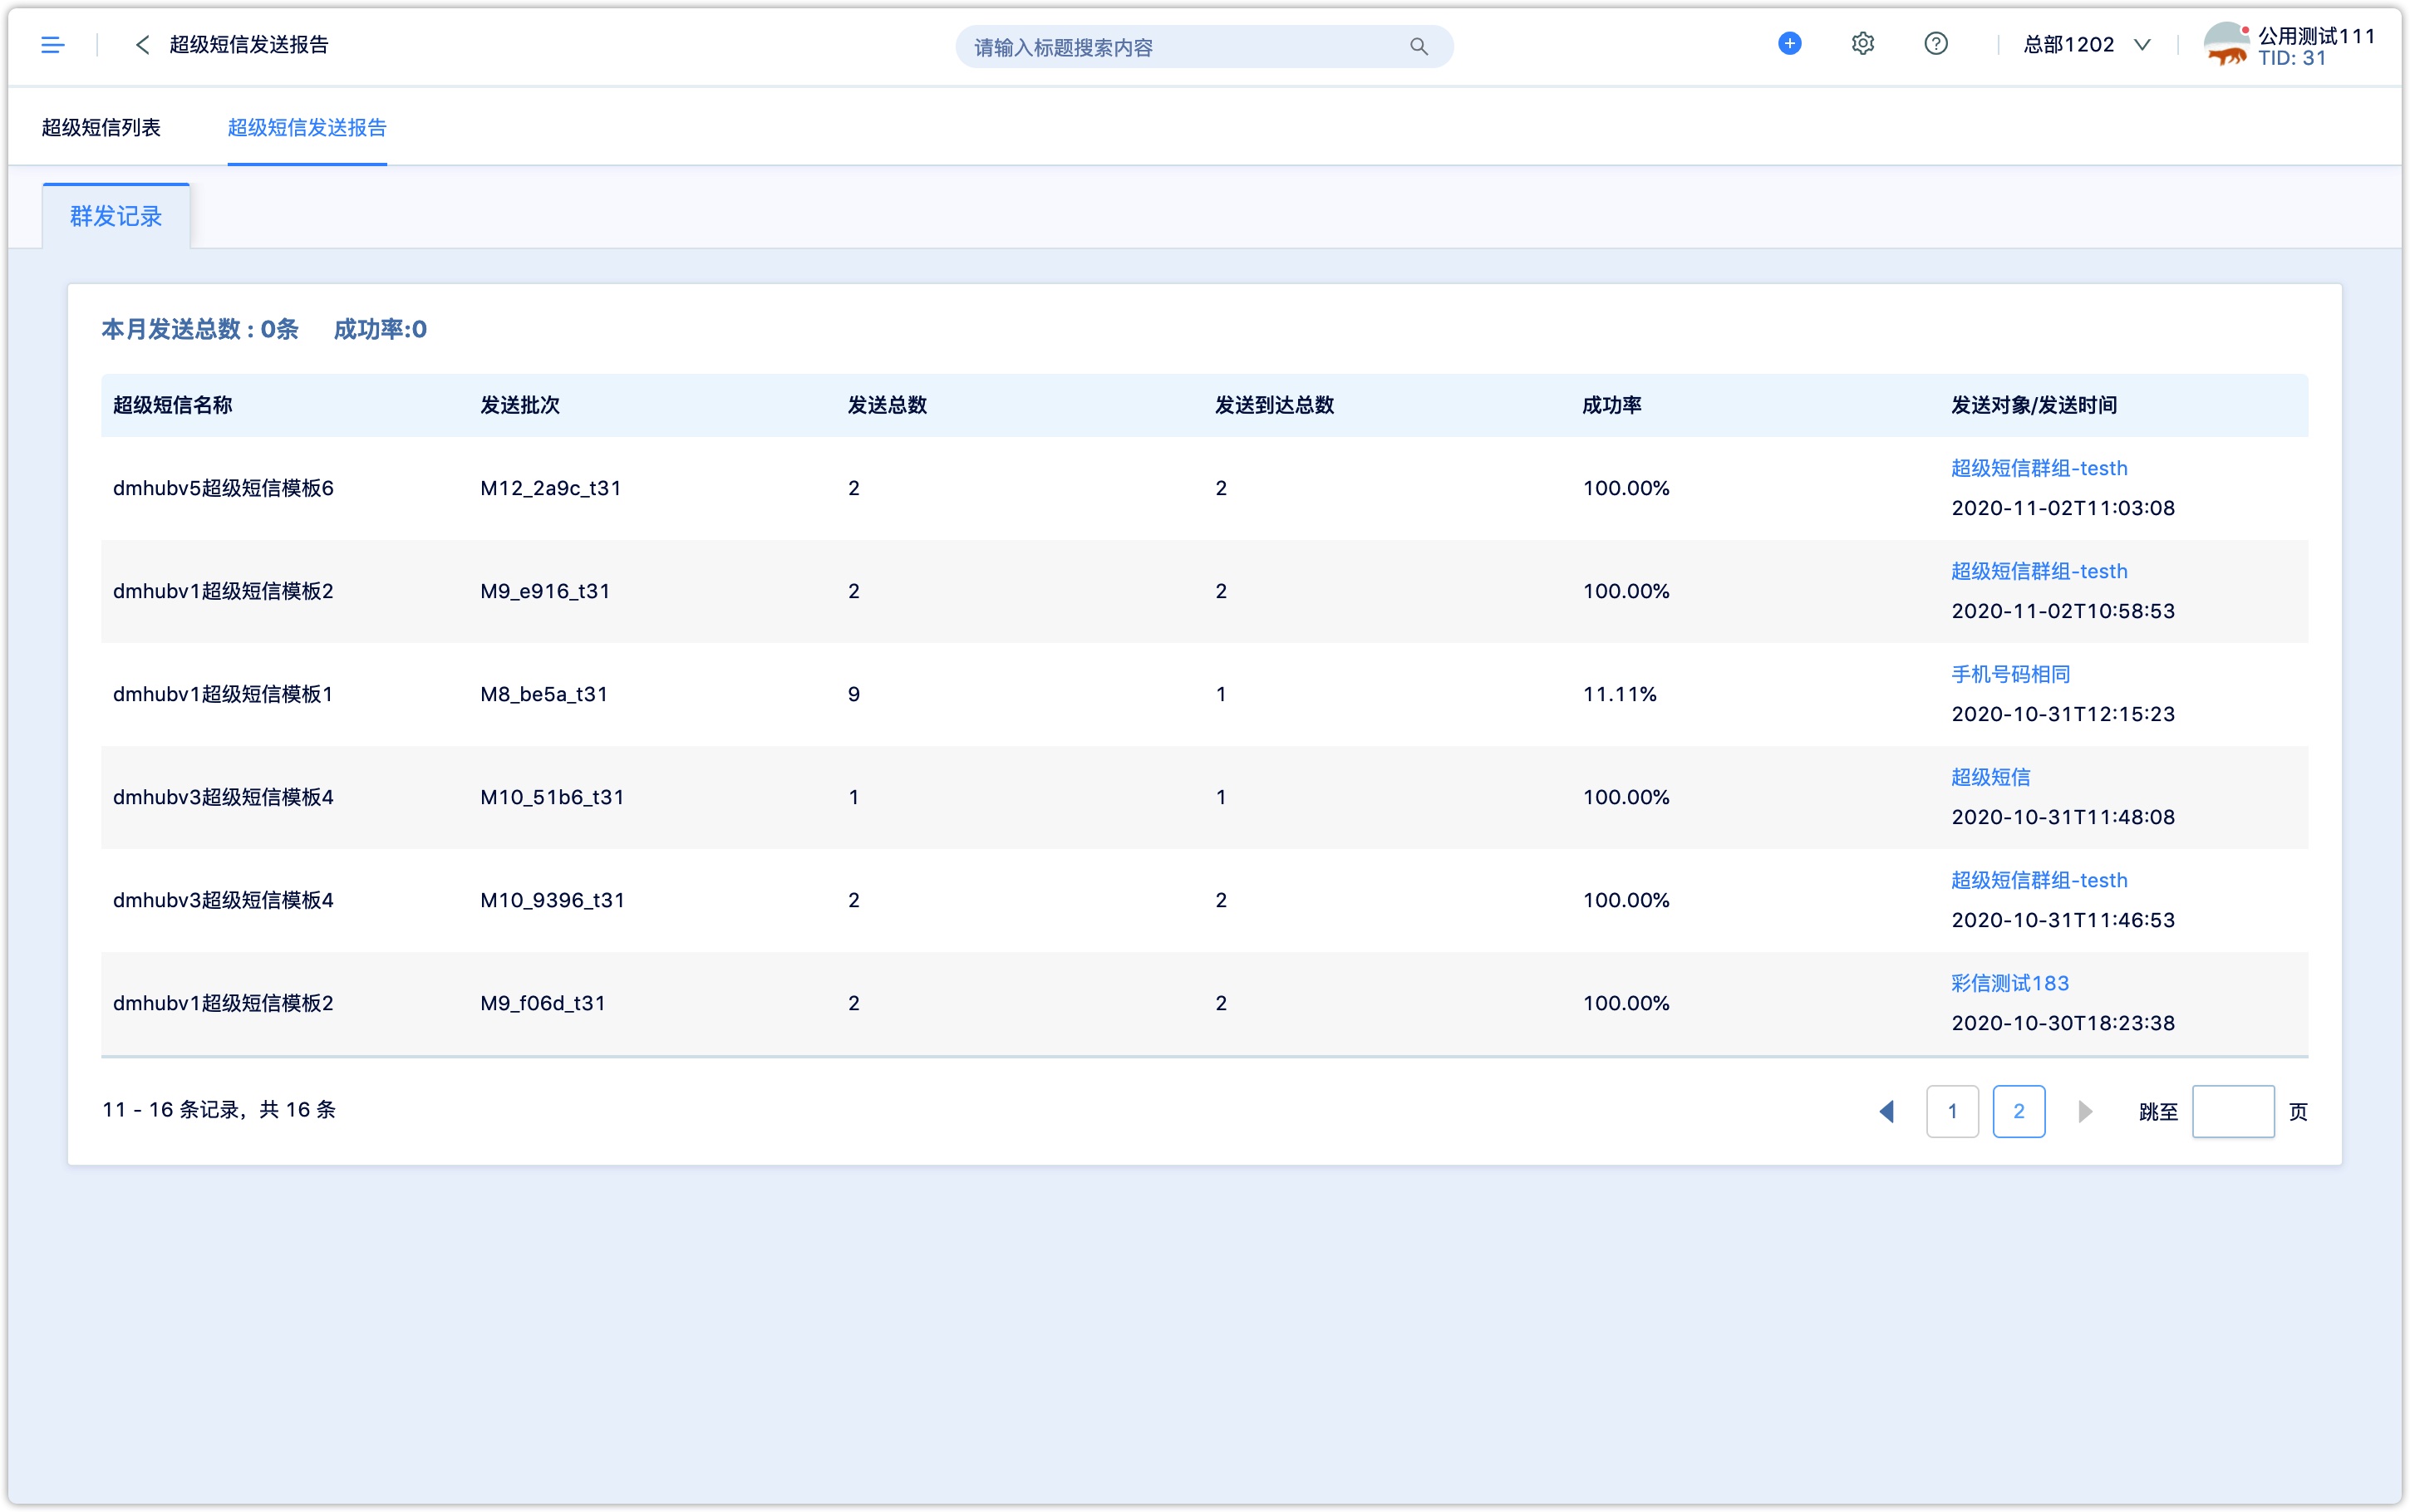Open the 超级短信 link for M10_51b6_t31
Image resolution: width=2410 pixels, height=1512 pixels.
1990,777
